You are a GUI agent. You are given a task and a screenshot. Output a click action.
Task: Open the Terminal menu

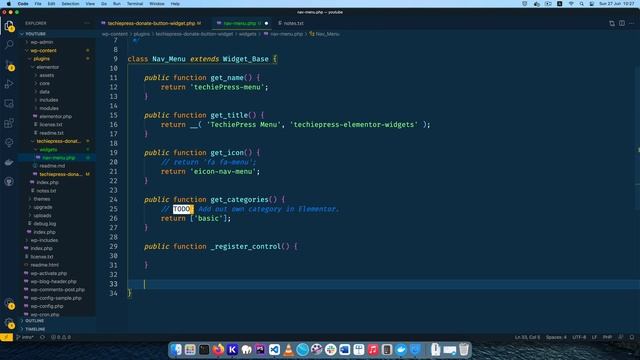coord(135,4)
